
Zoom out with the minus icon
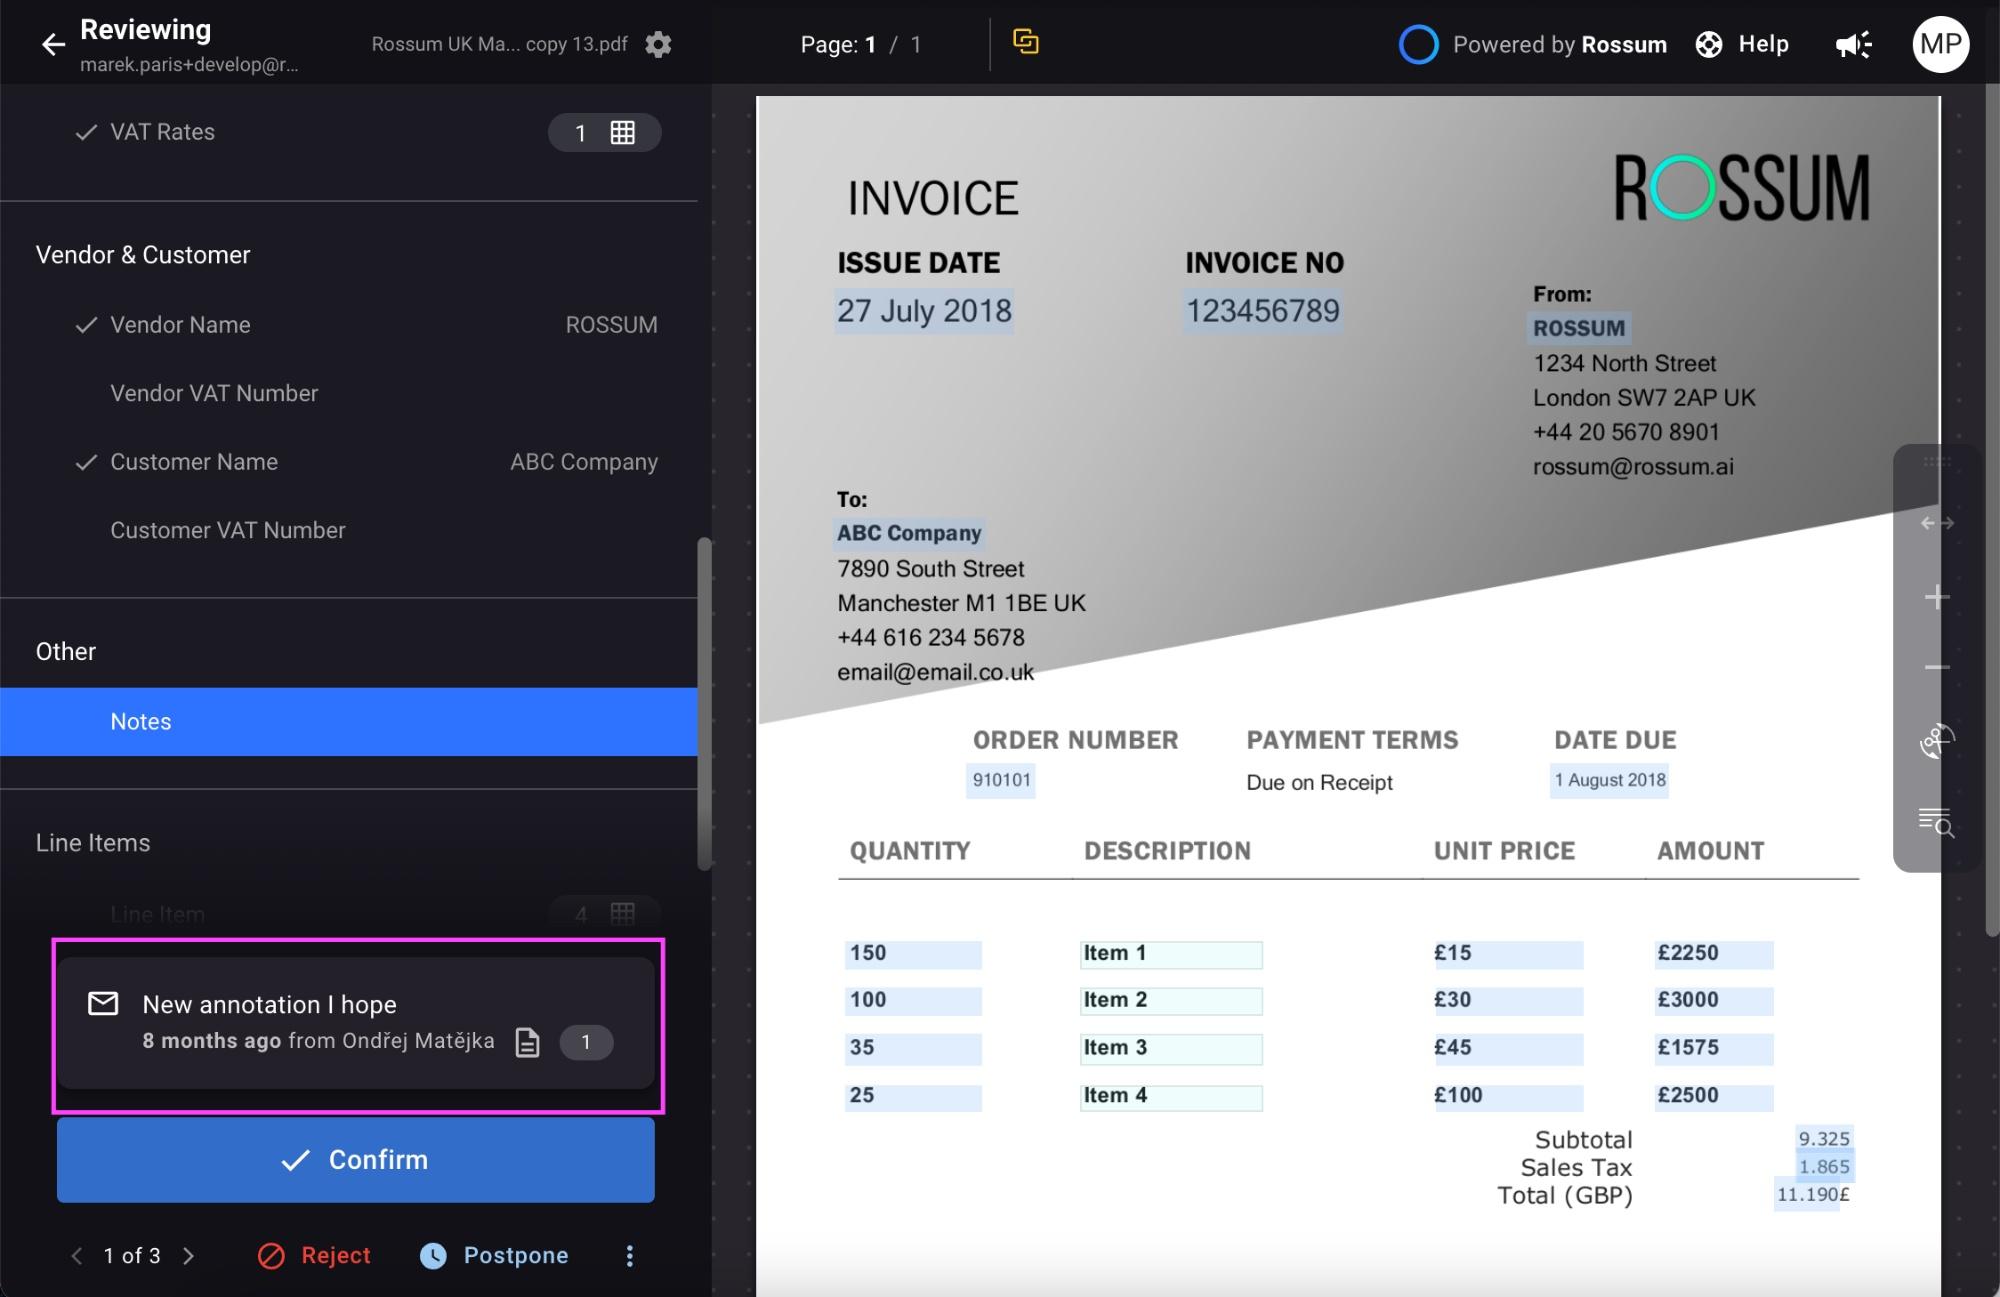pyautogui.click(x=1937, y=667)
